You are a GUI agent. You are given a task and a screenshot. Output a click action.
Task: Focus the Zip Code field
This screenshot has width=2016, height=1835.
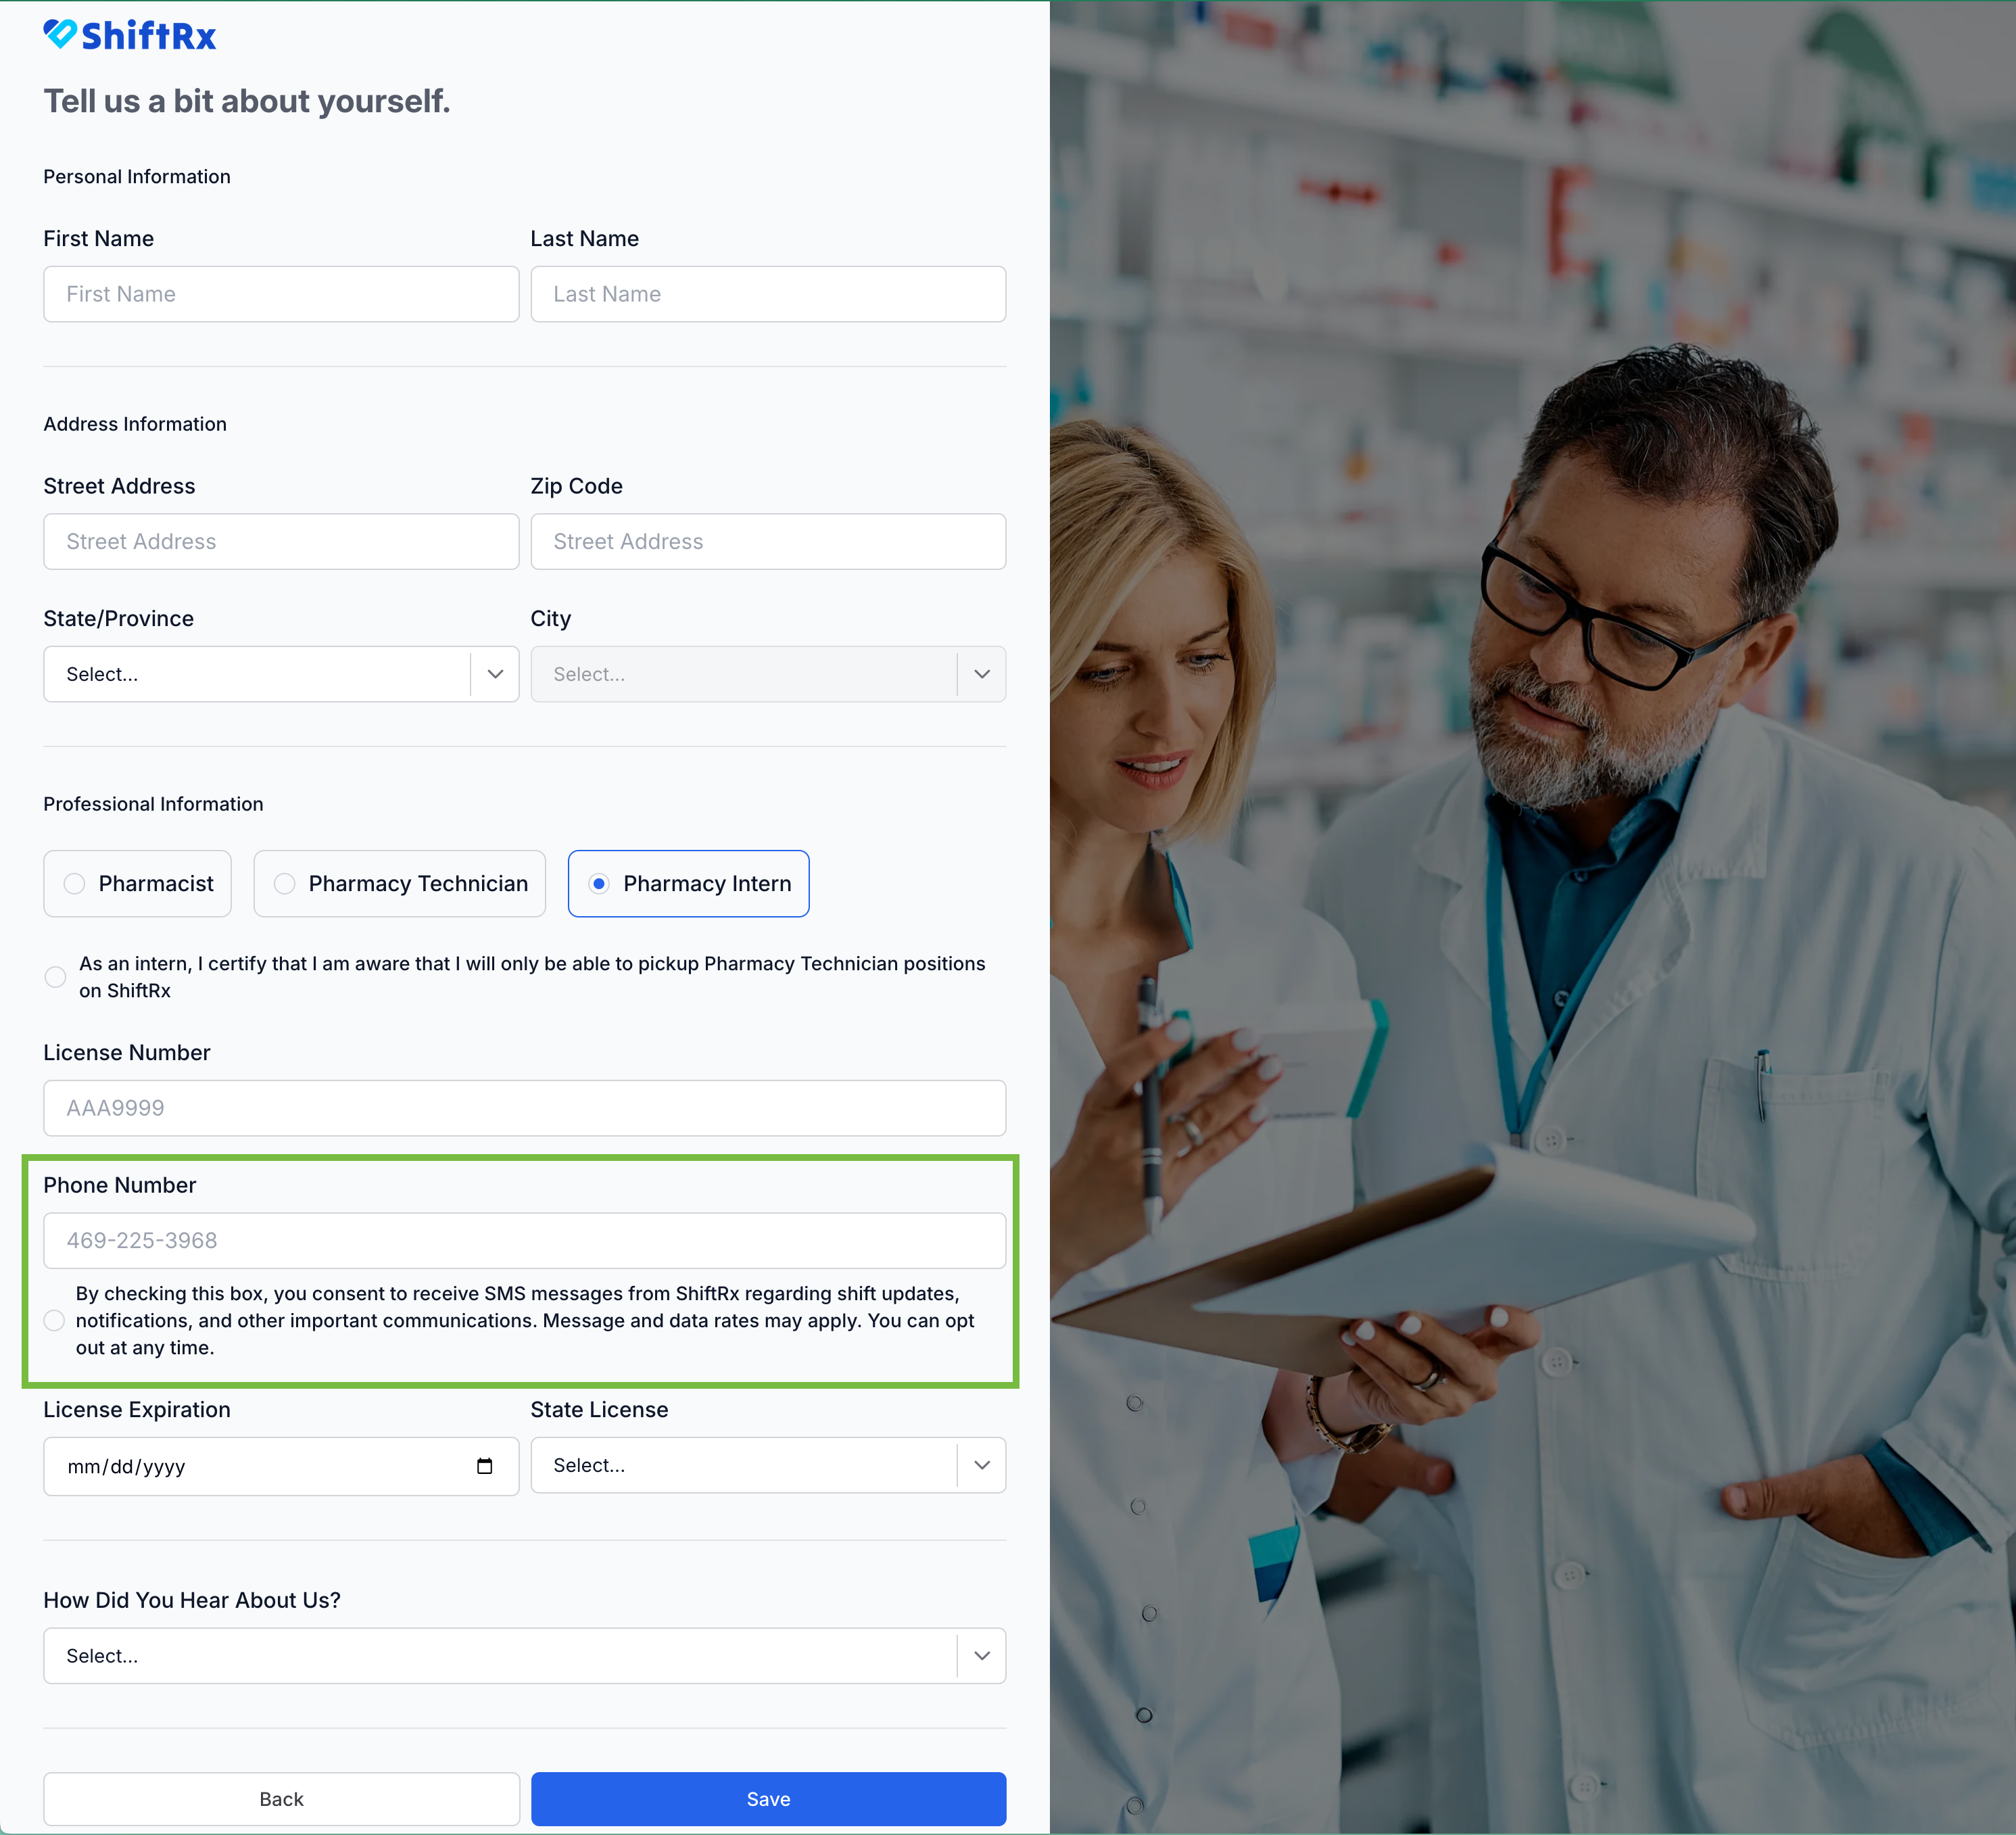[767, 542]
